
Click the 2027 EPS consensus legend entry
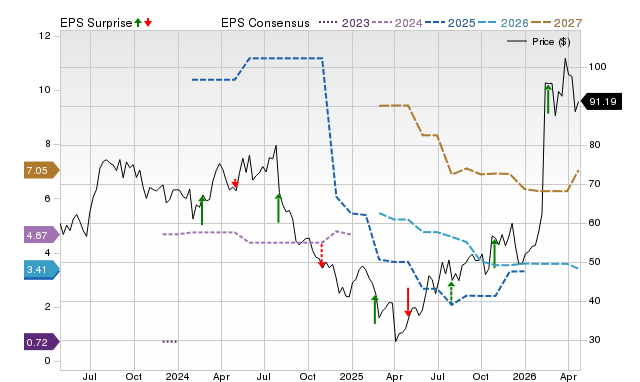pos(556,23)
